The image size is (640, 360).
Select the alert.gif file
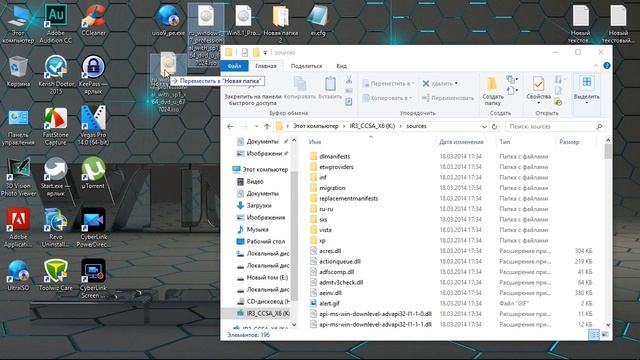pos(329,303)
